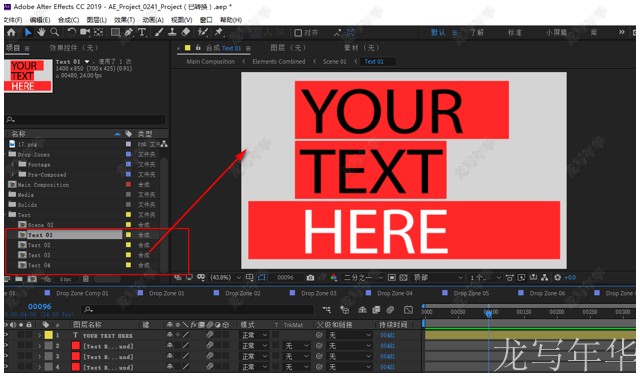Image resolution: width=640 pixels, height=377 pixels.
Task: Expand the Footage folder
Action: click(x=13, y=164)
